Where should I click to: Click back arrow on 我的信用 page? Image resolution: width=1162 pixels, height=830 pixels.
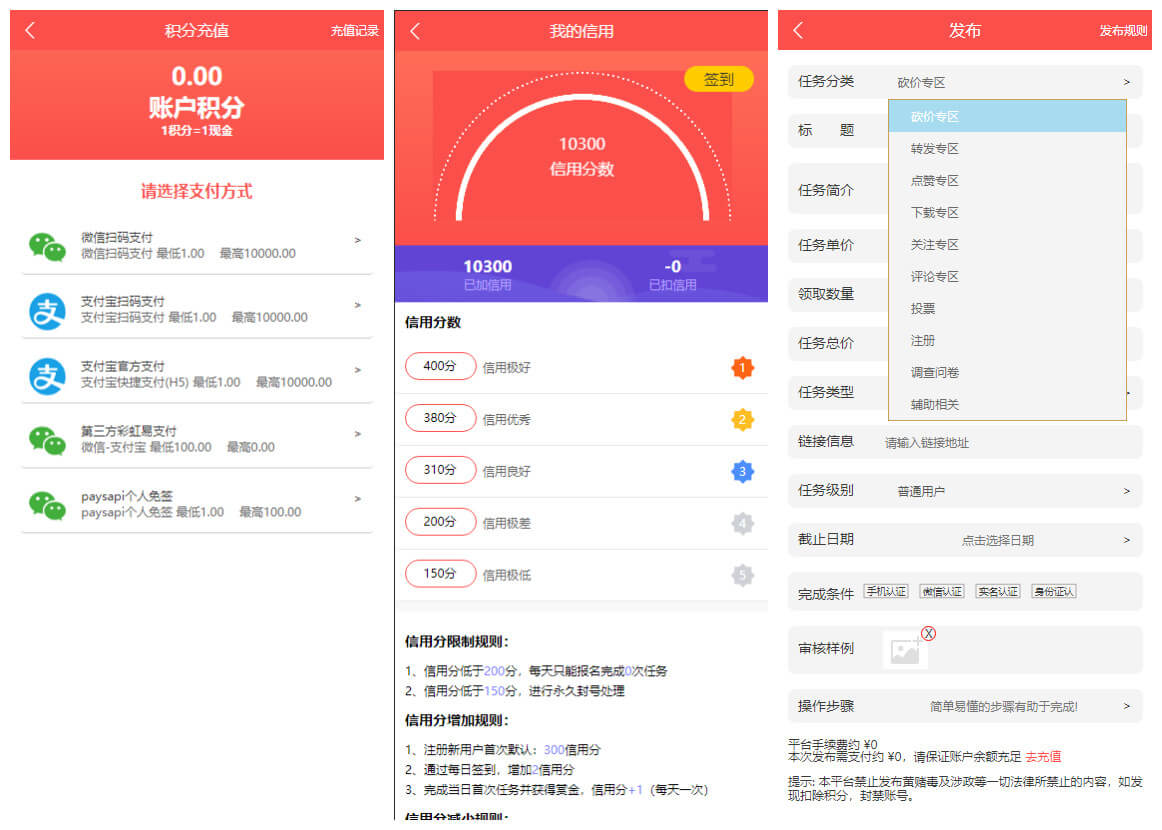(x=415, y=32)
